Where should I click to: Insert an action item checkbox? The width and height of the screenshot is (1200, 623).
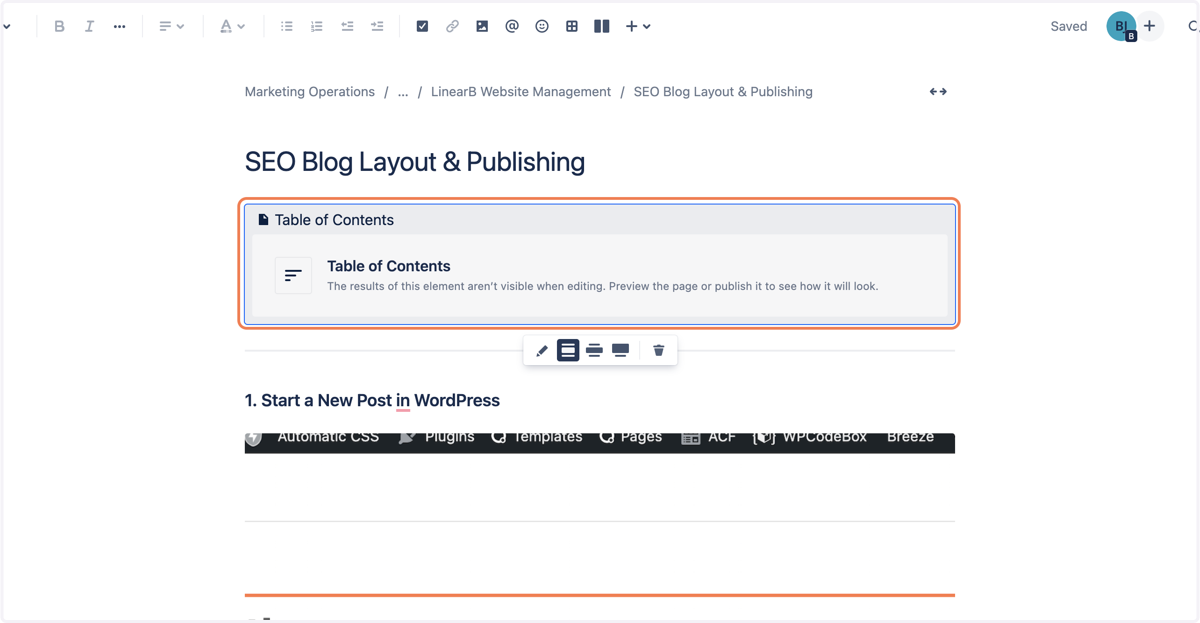tap(422, 26)
